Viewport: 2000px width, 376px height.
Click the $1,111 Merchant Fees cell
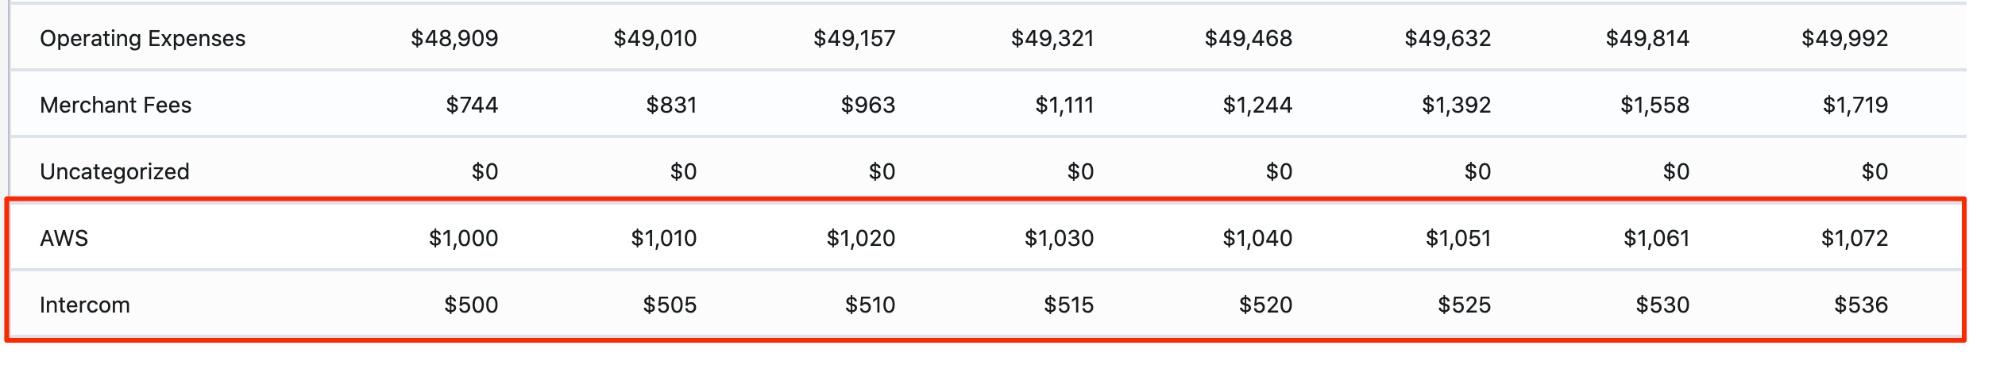(x=1064, y=105)
